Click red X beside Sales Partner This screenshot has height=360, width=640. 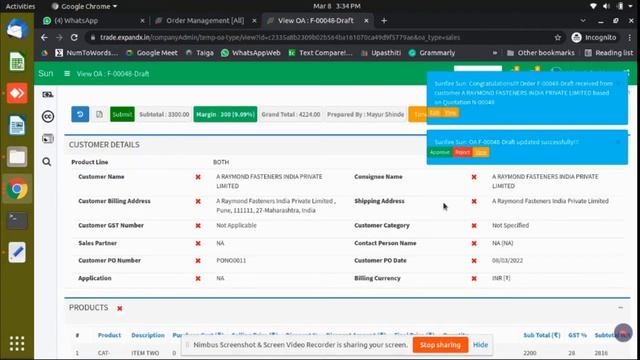(198, 243)
